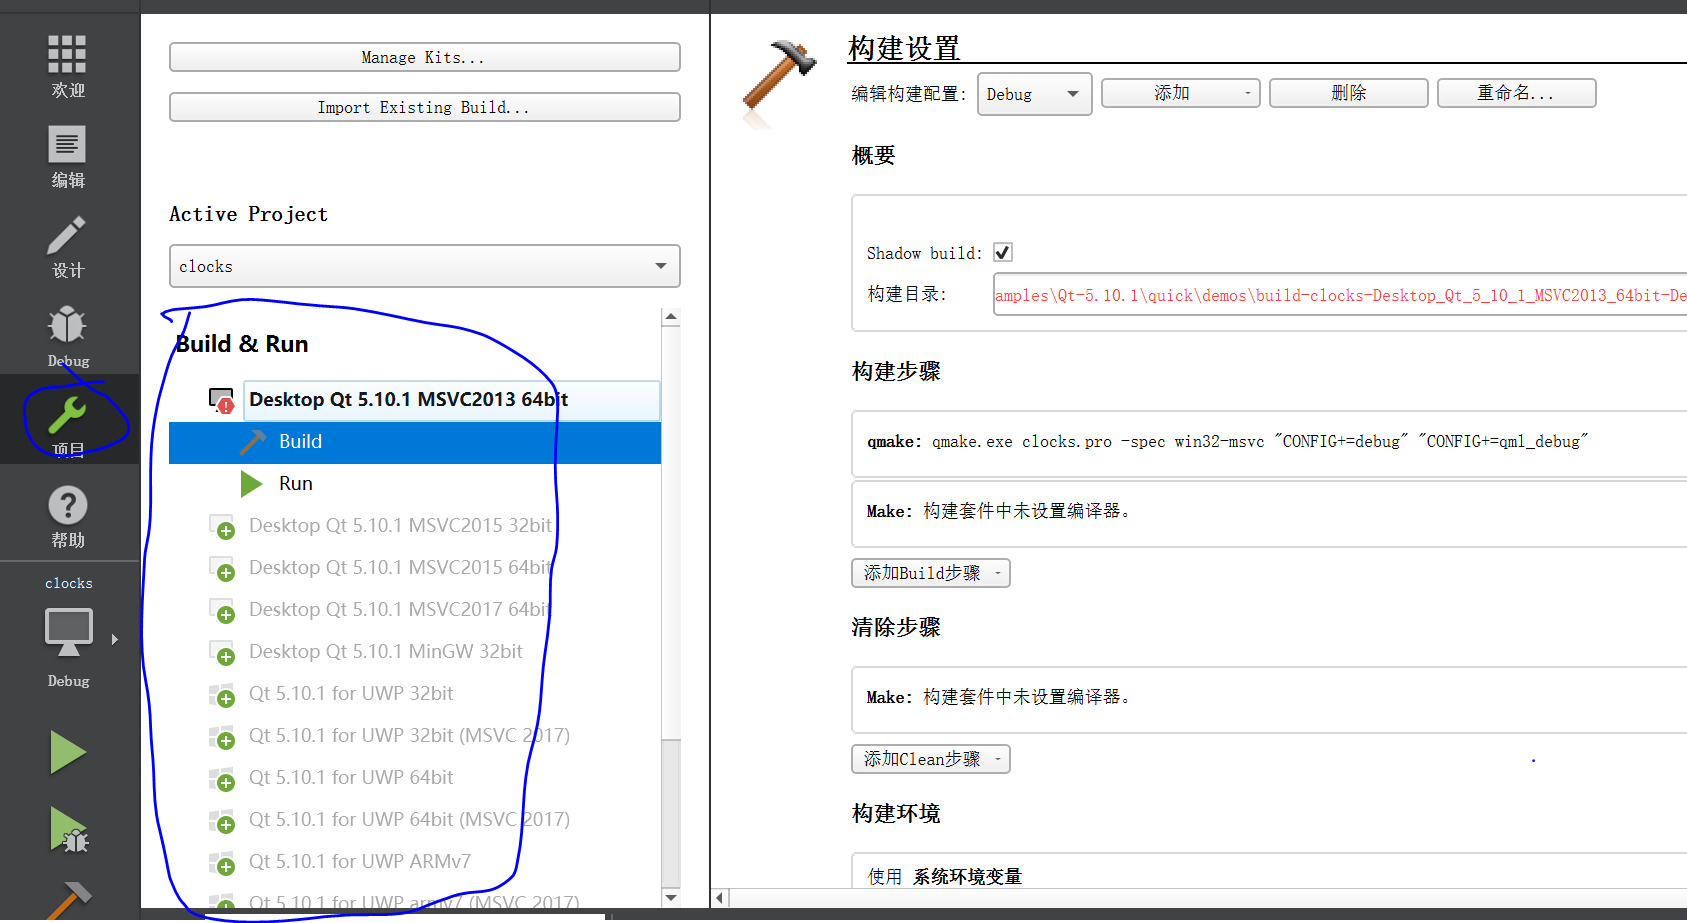Viewport: 1687px width, 923px height.
Task: Click the kit warning icon beside MSVC2013 64bit
Action: (221, 401)
